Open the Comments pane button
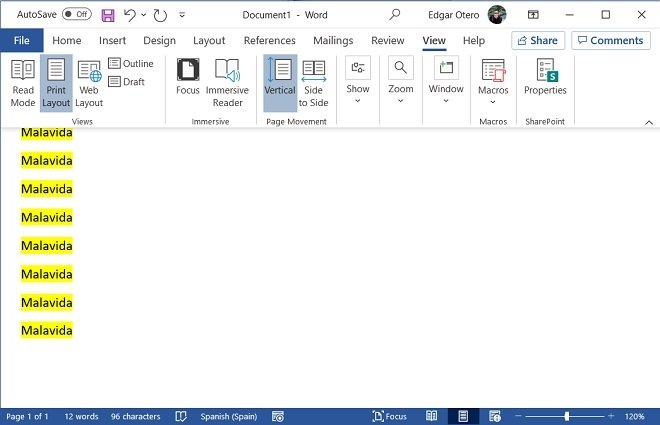 (x=611, y=40)
